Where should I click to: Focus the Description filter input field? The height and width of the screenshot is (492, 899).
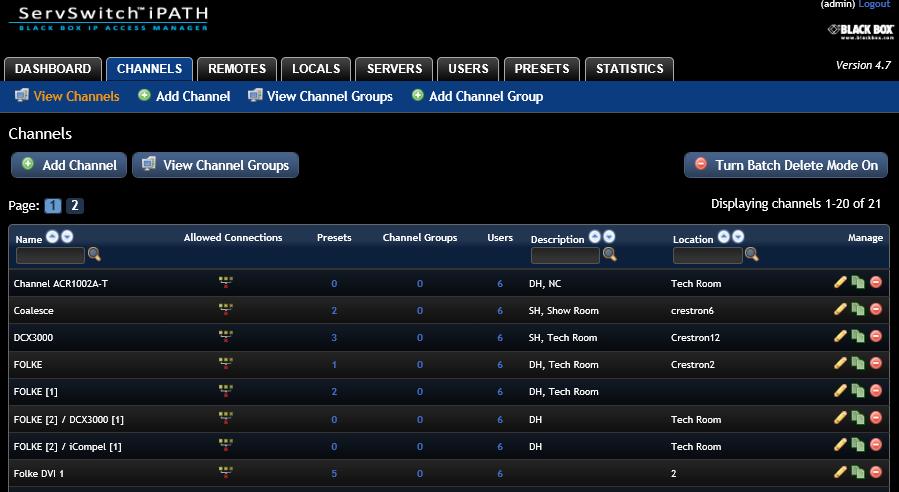pos(565,255)
